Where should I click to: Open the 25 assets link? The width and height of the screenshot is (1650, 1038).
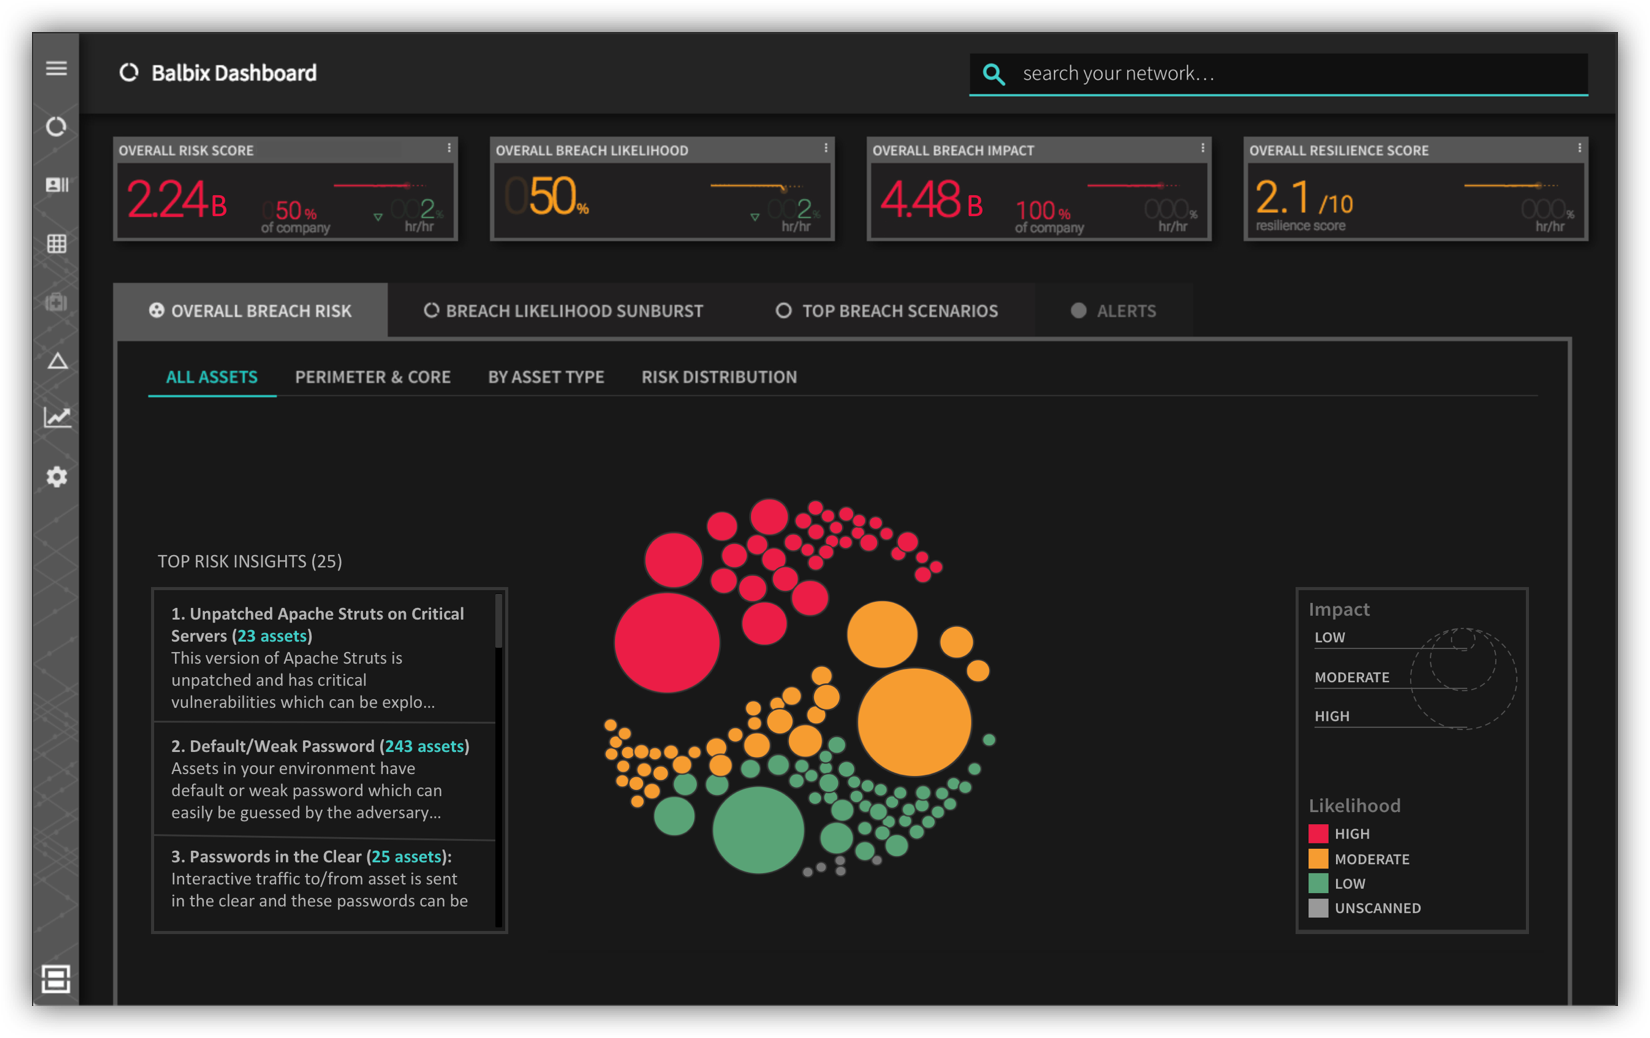point(406,857)
